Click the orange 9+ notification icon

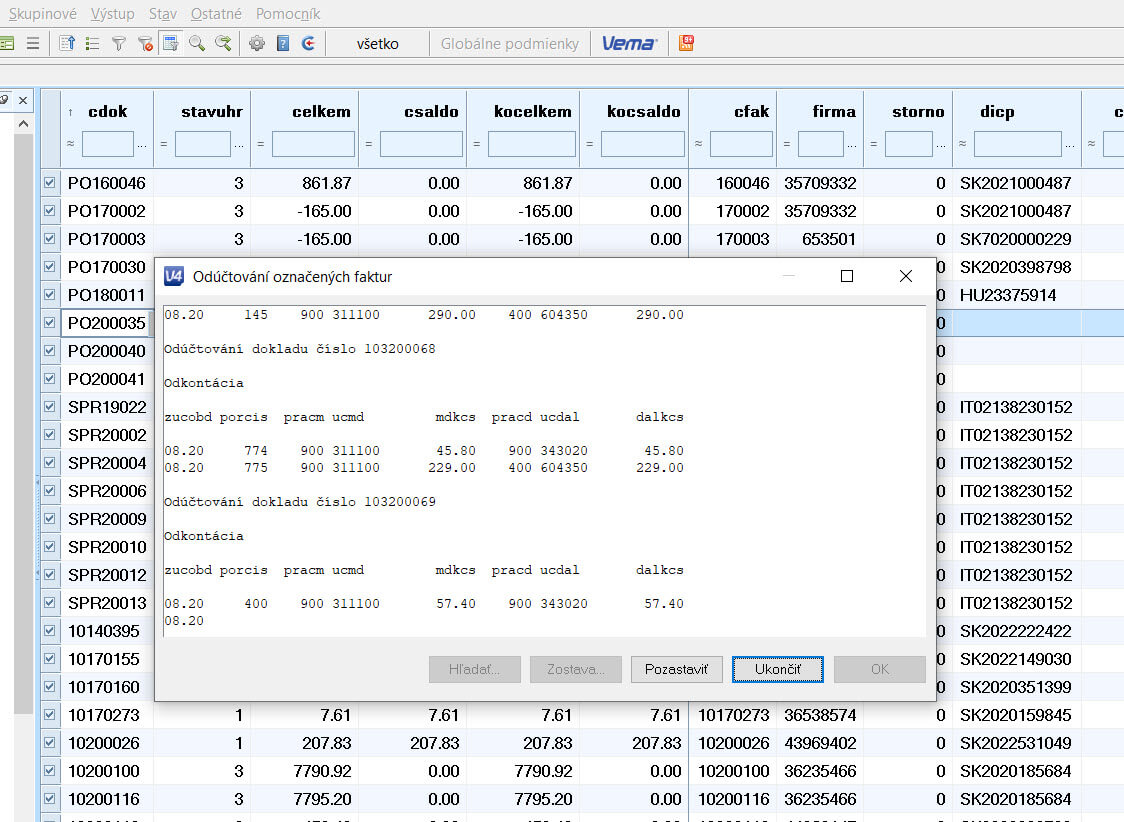click(x=686, y=43)
